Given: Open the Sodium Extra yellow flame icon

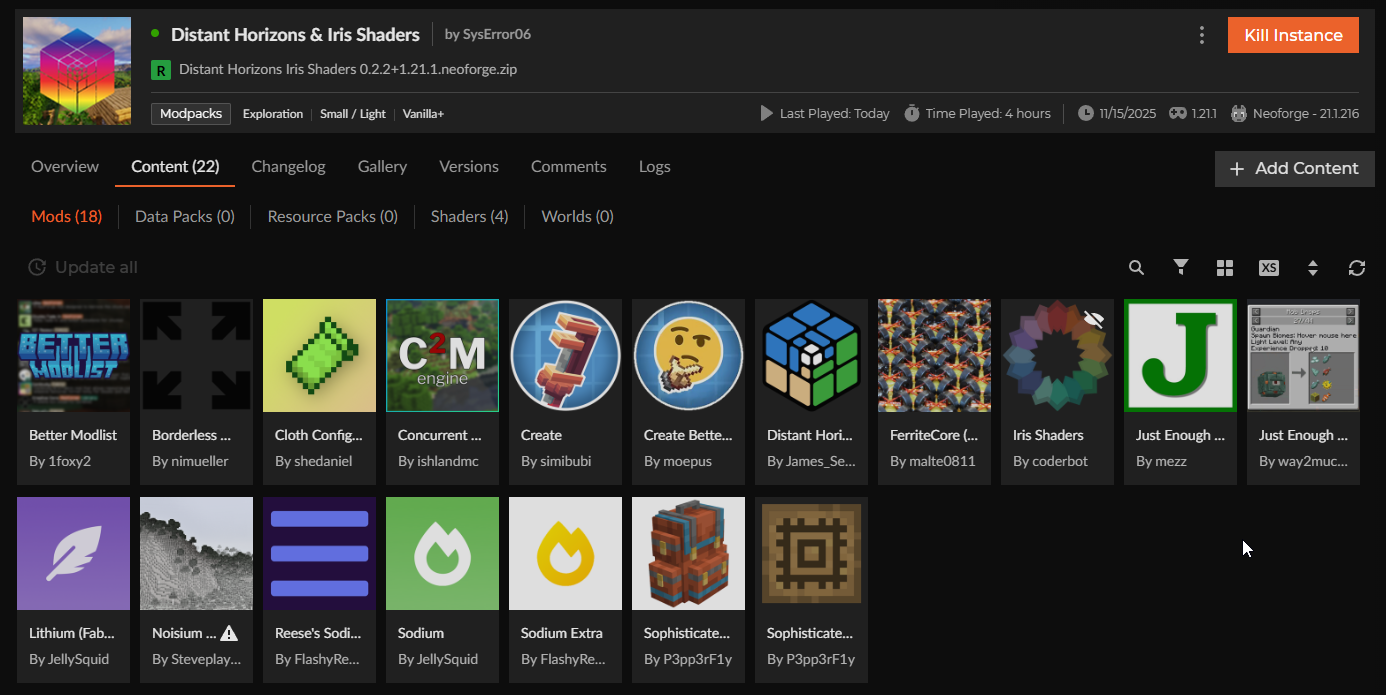Looking at the screenshot, I should pos(566,553).
